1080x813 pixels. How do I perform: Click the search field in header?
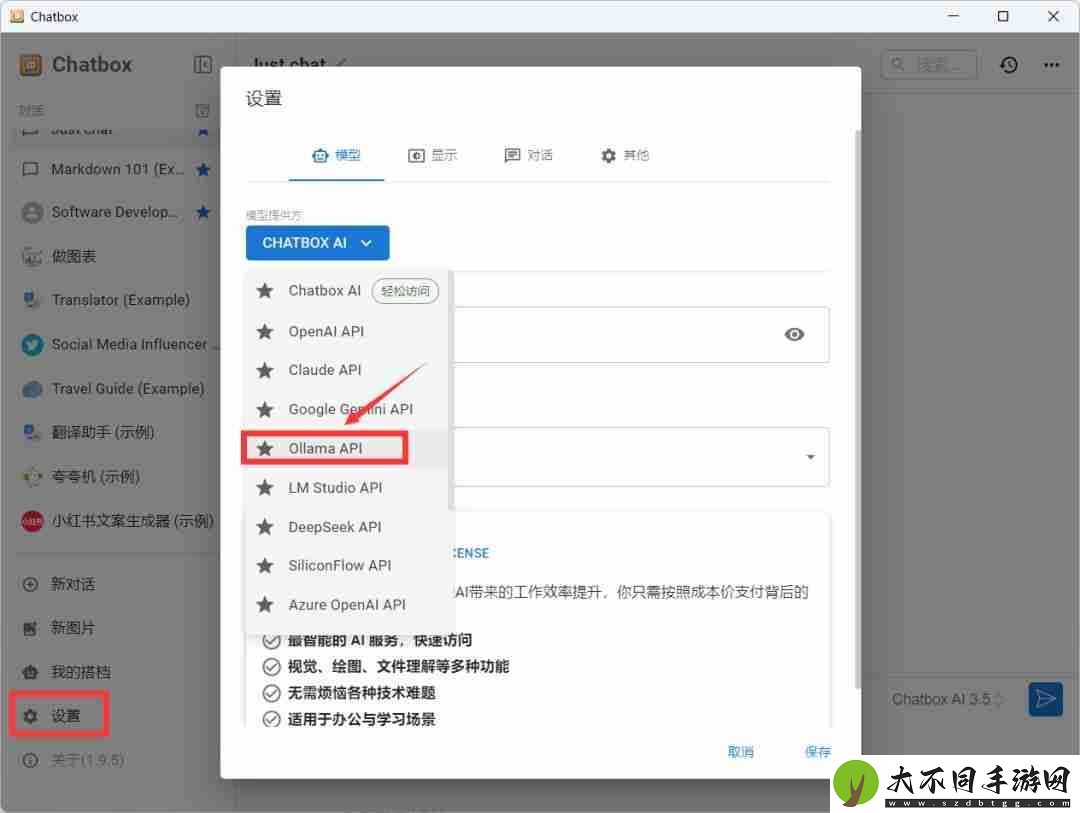929,65
